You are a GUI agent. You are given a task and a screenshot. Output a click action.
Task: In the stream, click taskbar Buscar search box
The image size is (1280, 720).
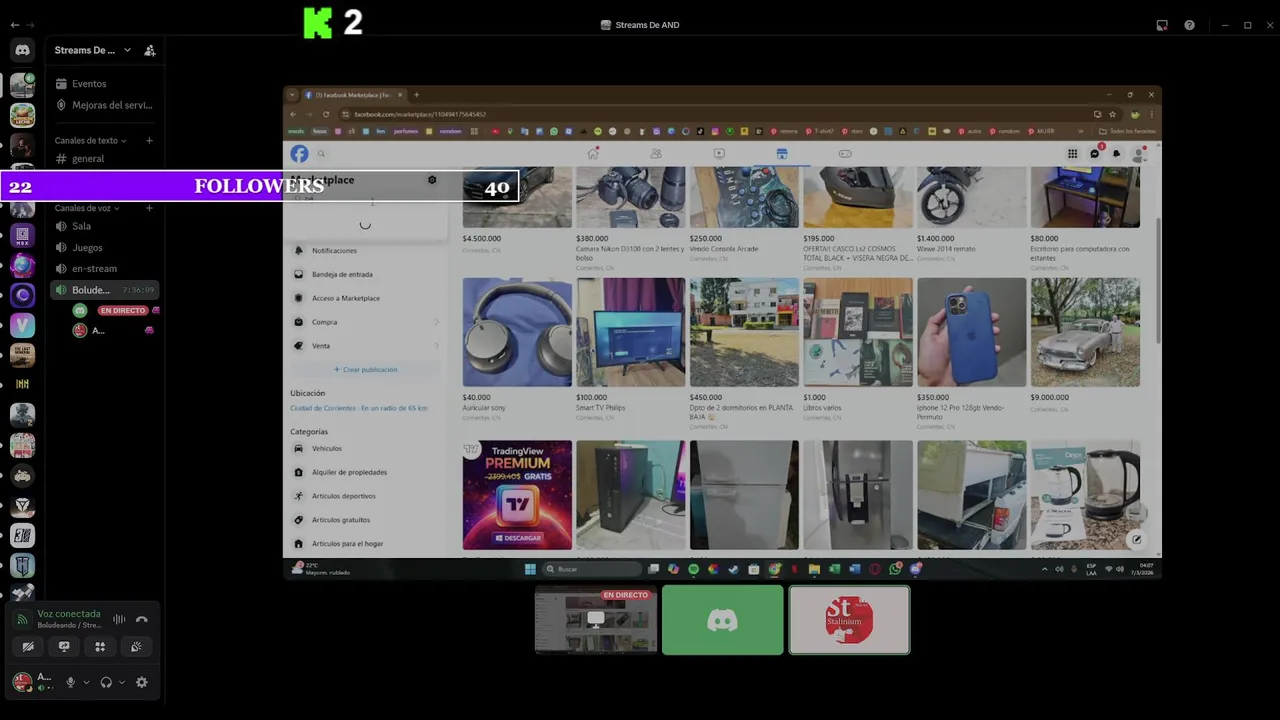[591, 569]
